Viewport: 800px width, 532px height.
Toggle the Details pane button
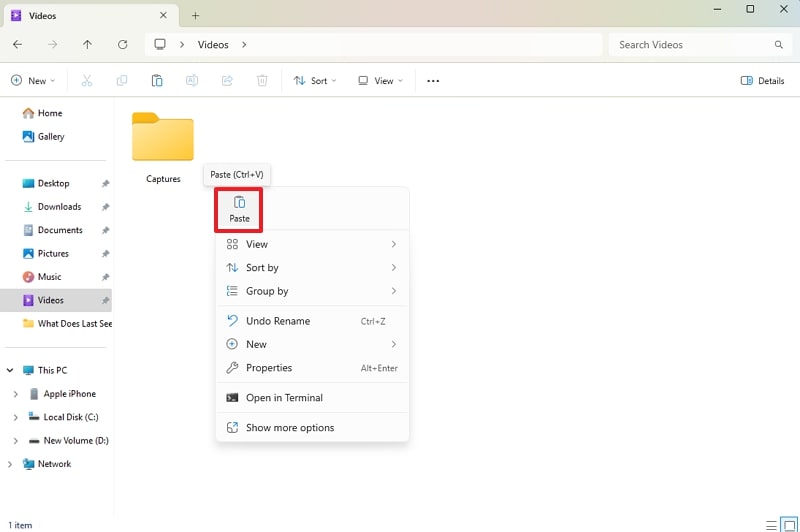tap(762, 81)
